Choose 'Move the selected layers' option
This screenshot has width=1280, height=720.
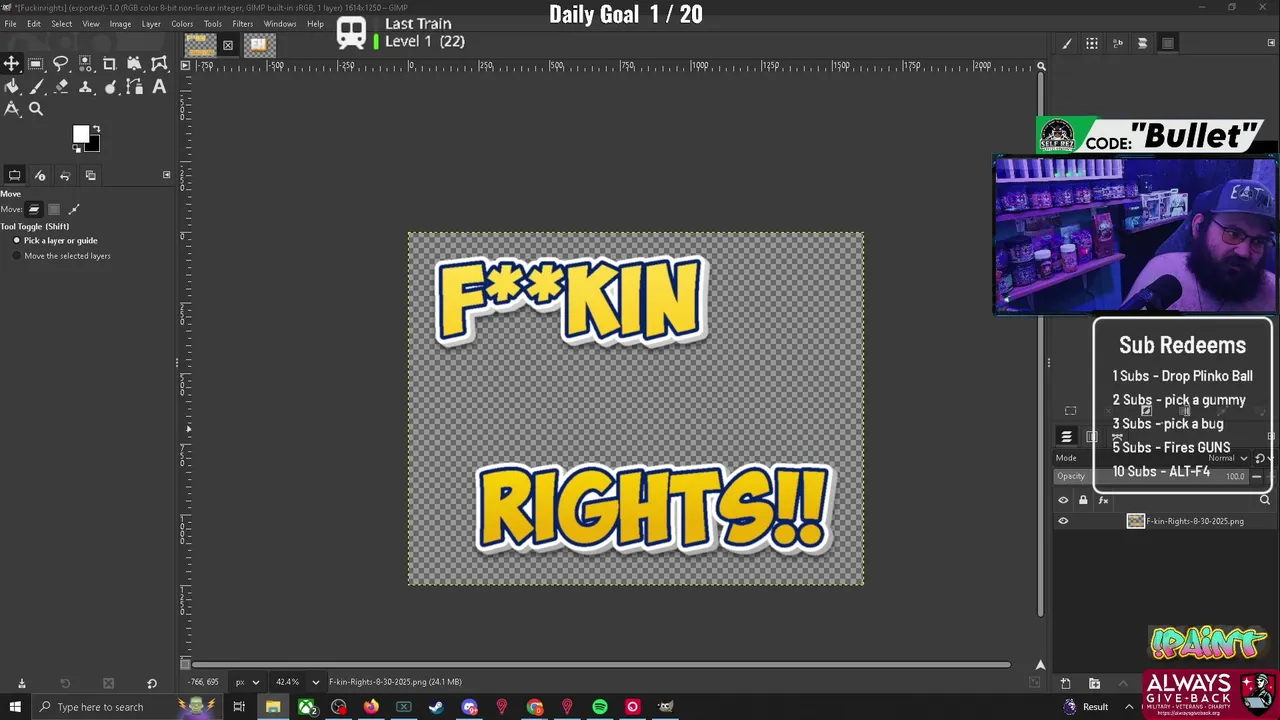tap(61, 256)
